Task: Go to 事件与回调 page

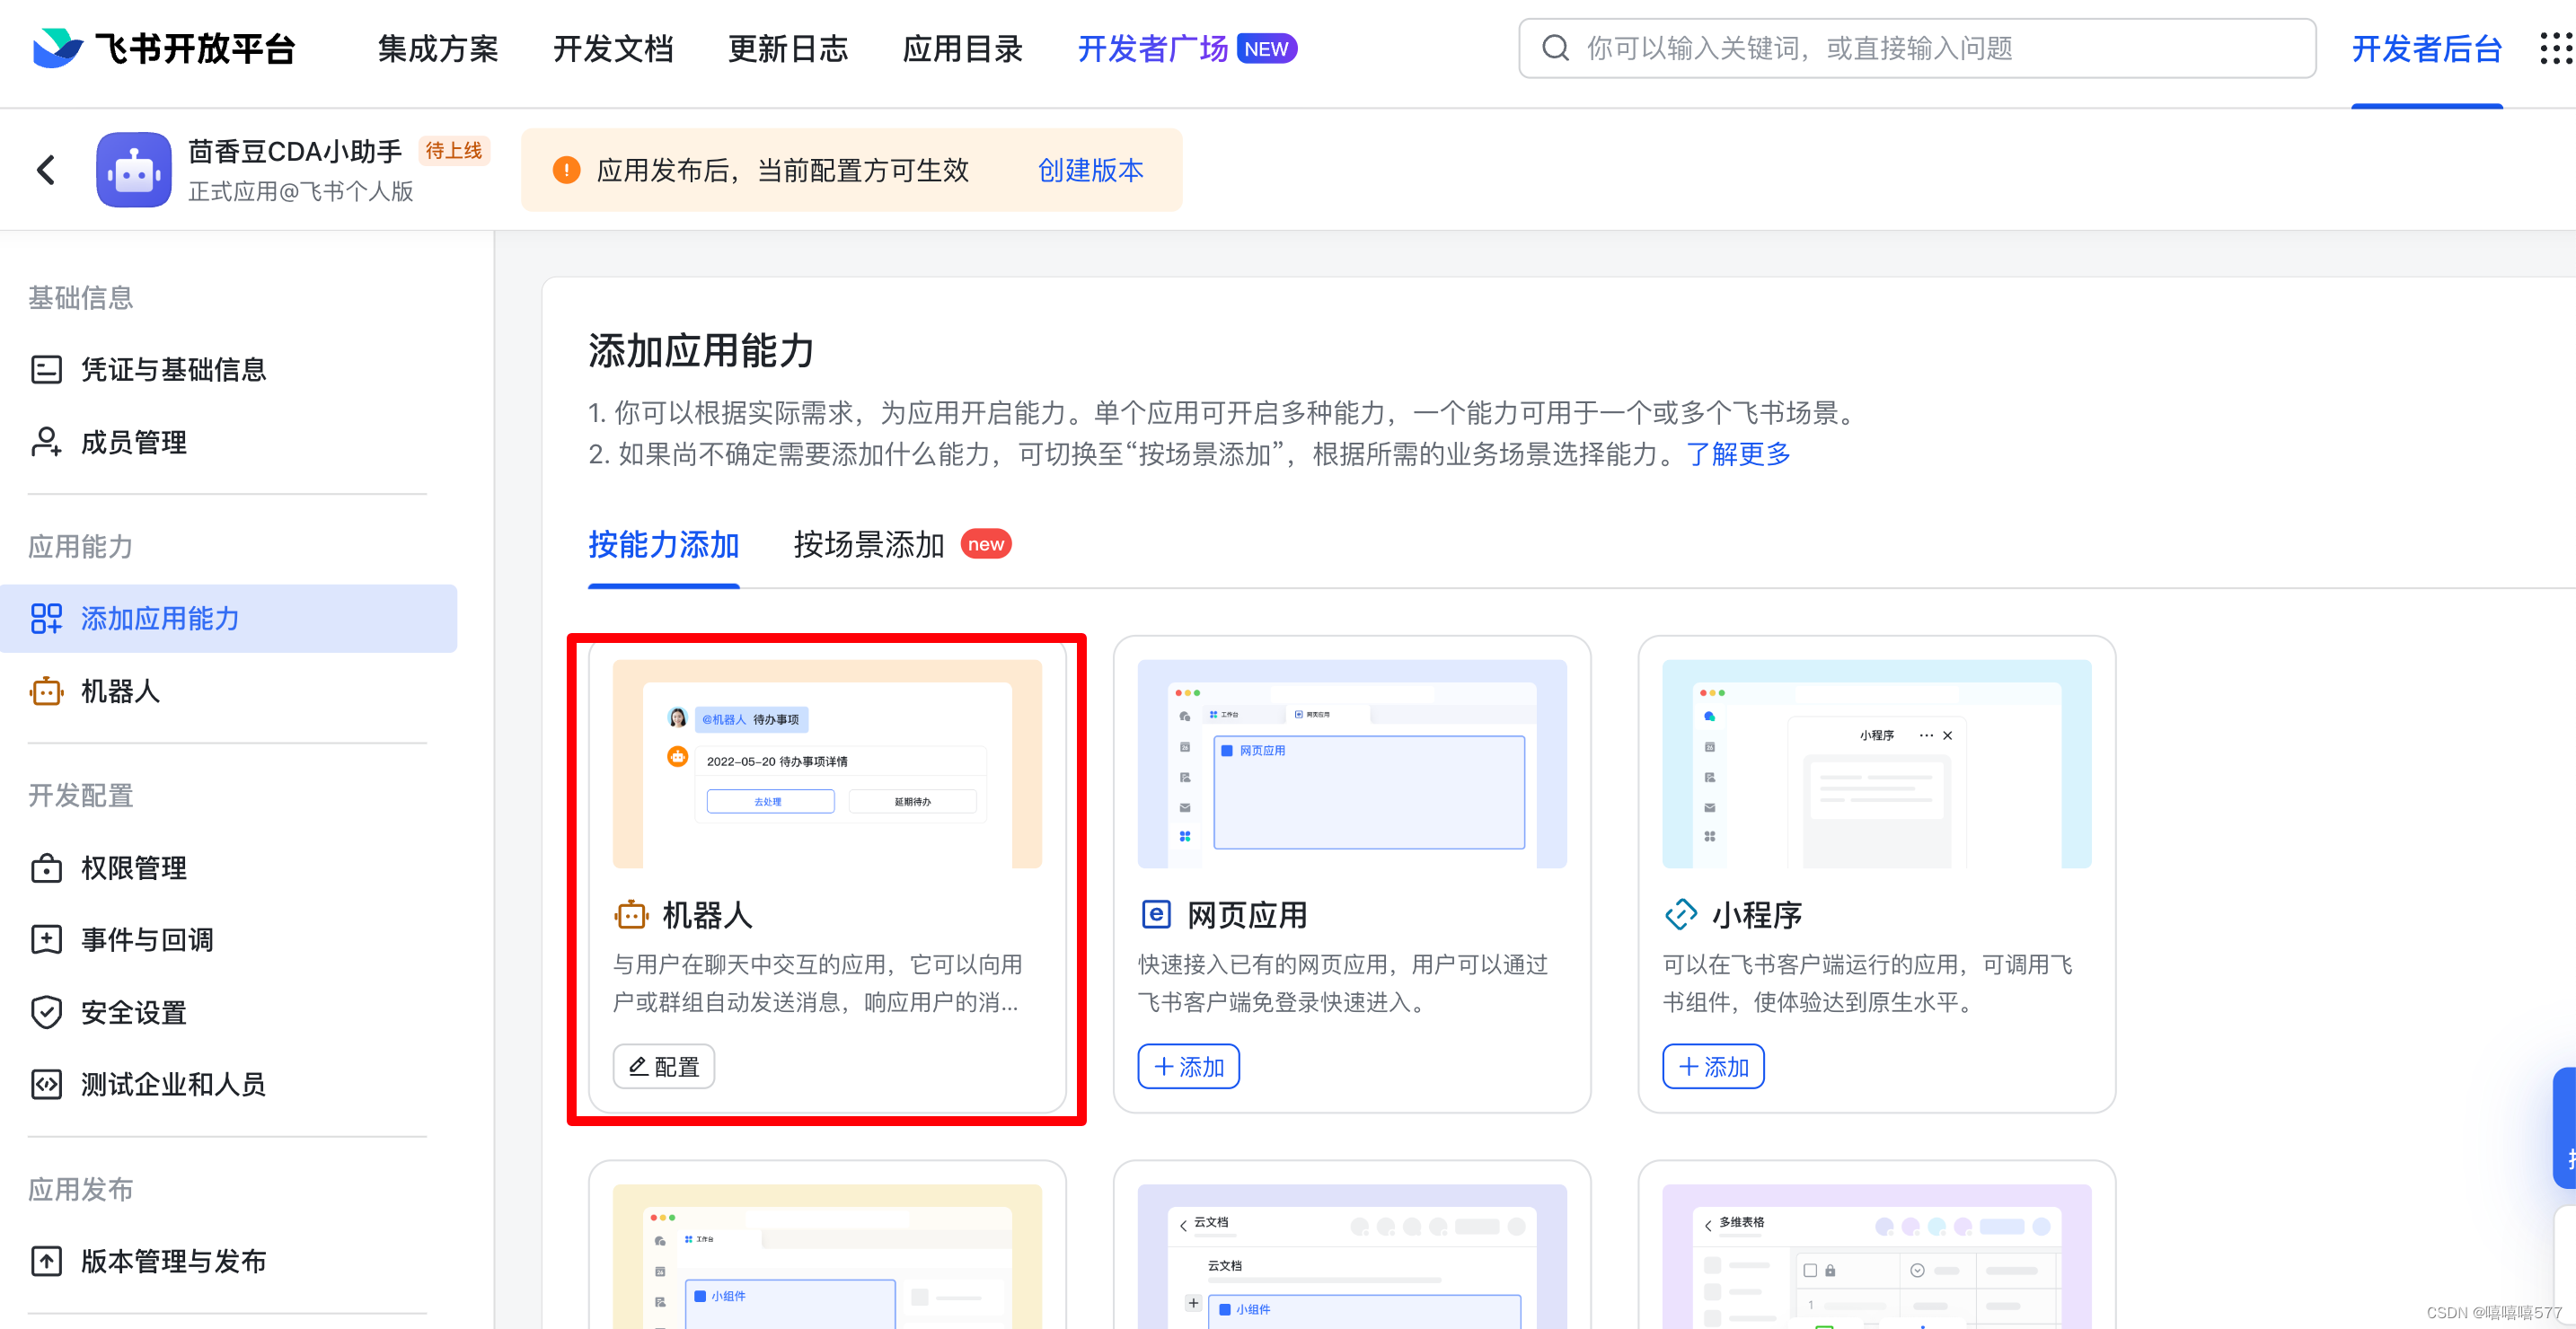Action: coord(147,940)
